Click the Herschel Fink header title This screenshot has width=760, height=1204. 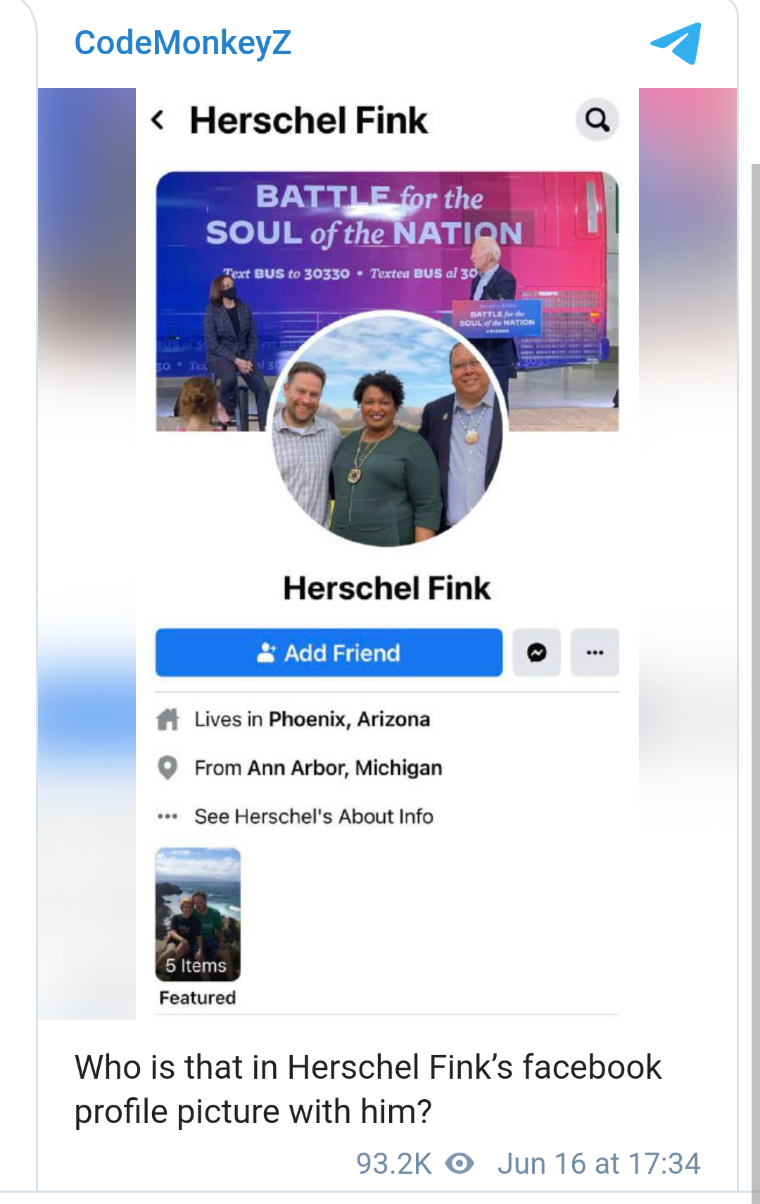tap(309, 121)
